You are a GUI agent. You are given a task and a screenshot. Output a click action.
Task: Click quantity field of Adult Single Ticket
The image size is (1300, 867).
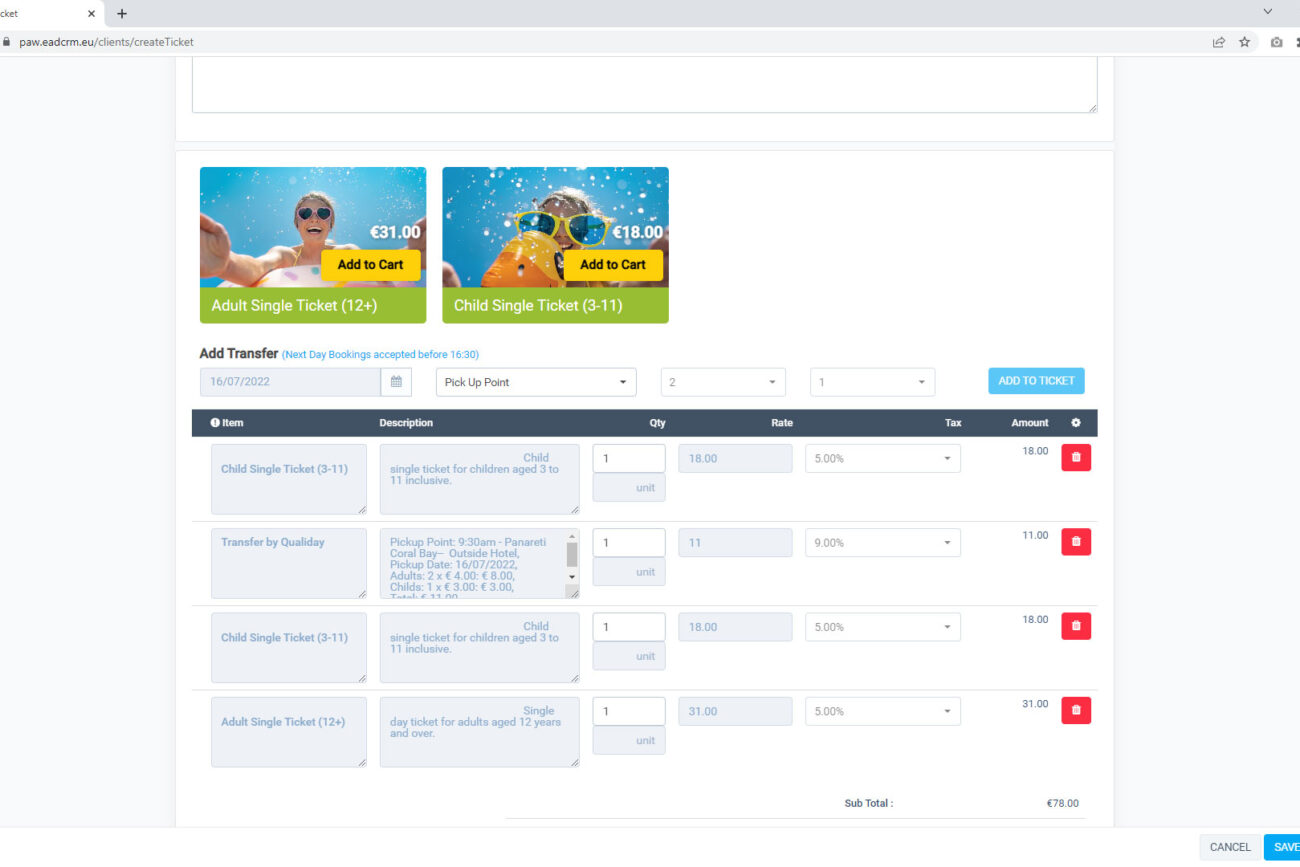coord(628,711)
